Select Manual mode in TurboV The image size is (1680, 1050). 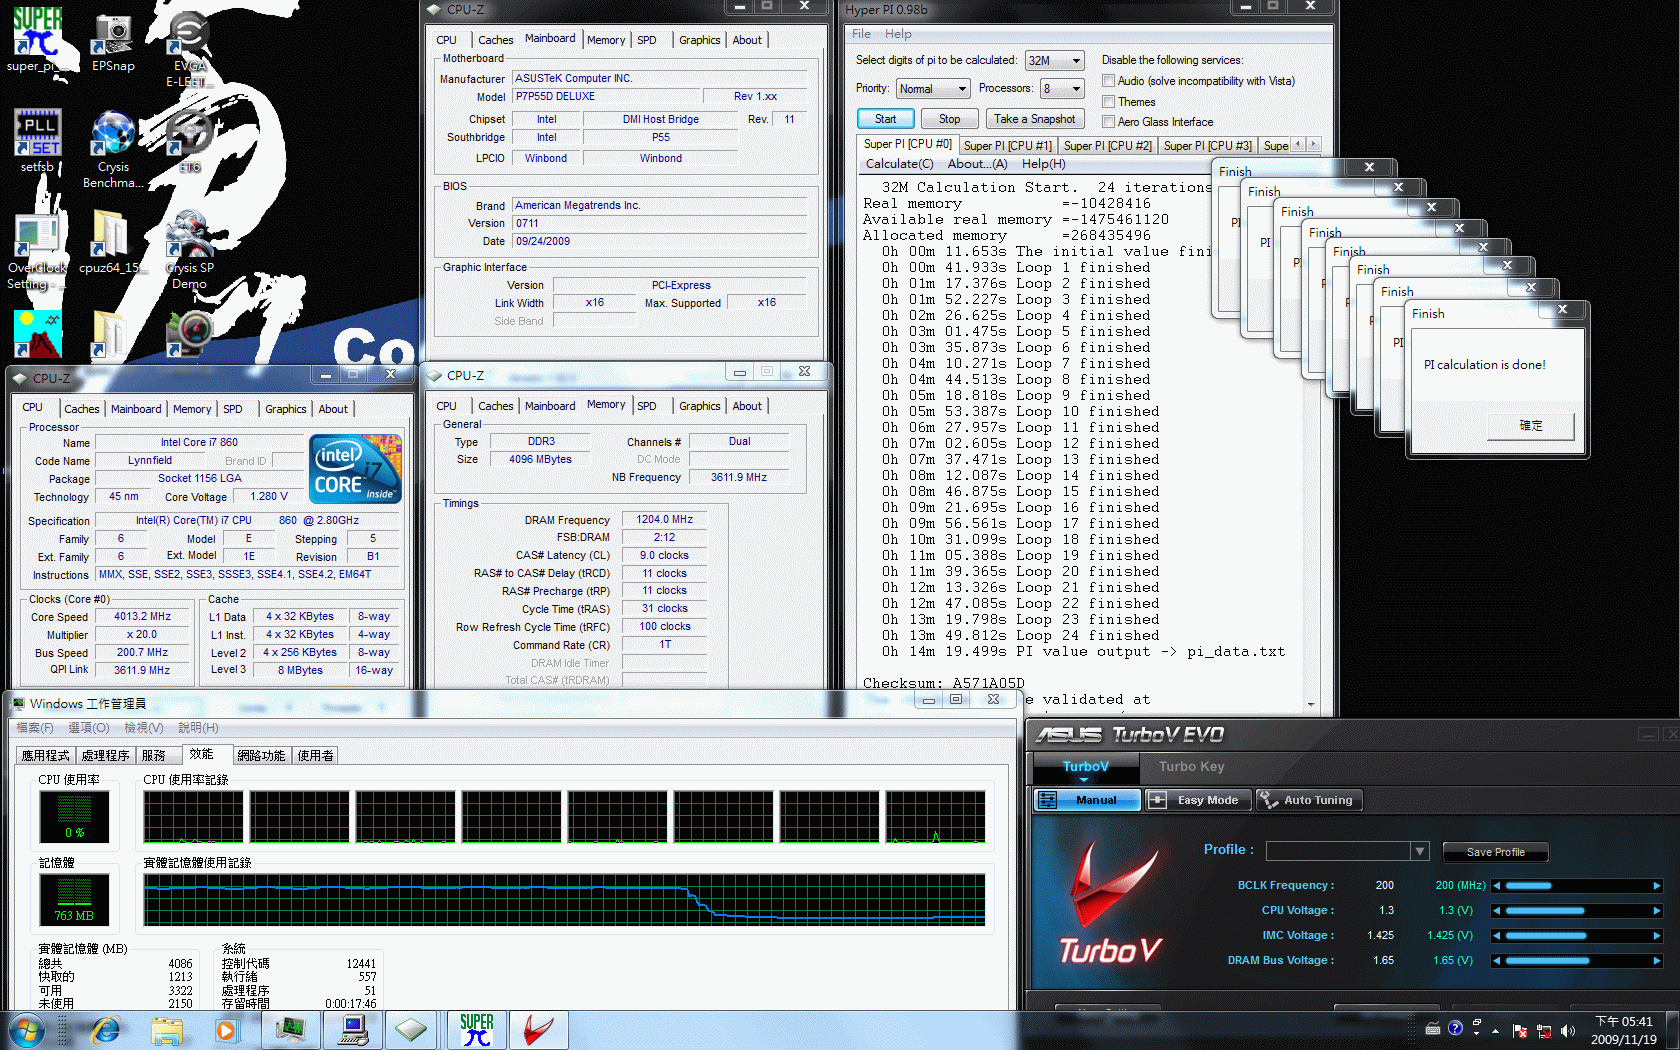pos(1087,800)
